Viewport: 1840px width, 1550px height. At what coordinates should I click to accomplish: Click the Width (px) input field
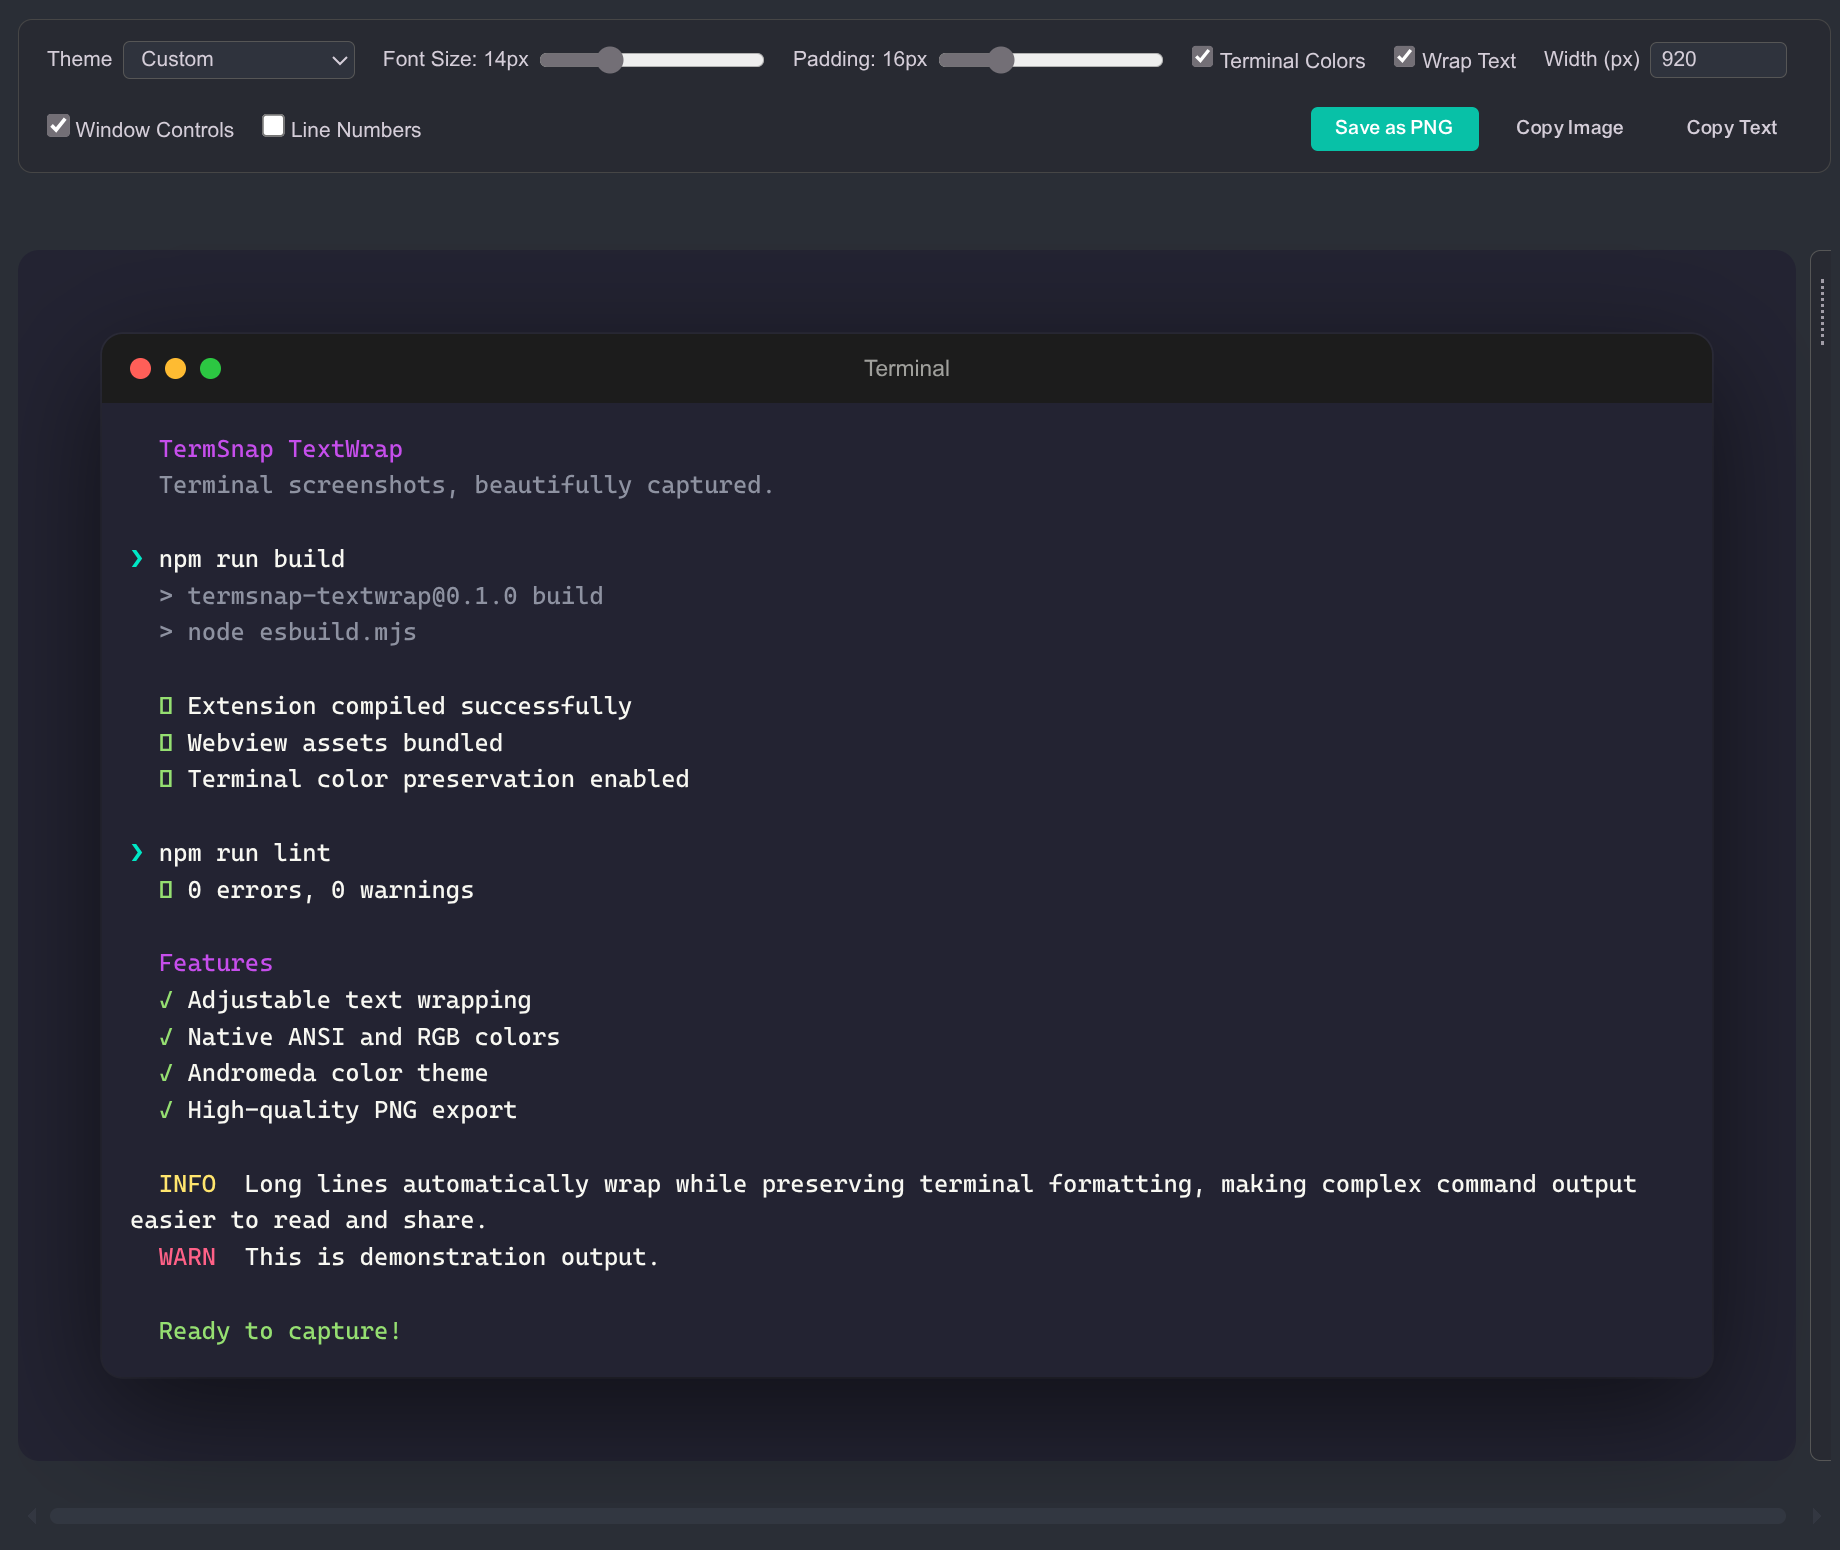1718,60
